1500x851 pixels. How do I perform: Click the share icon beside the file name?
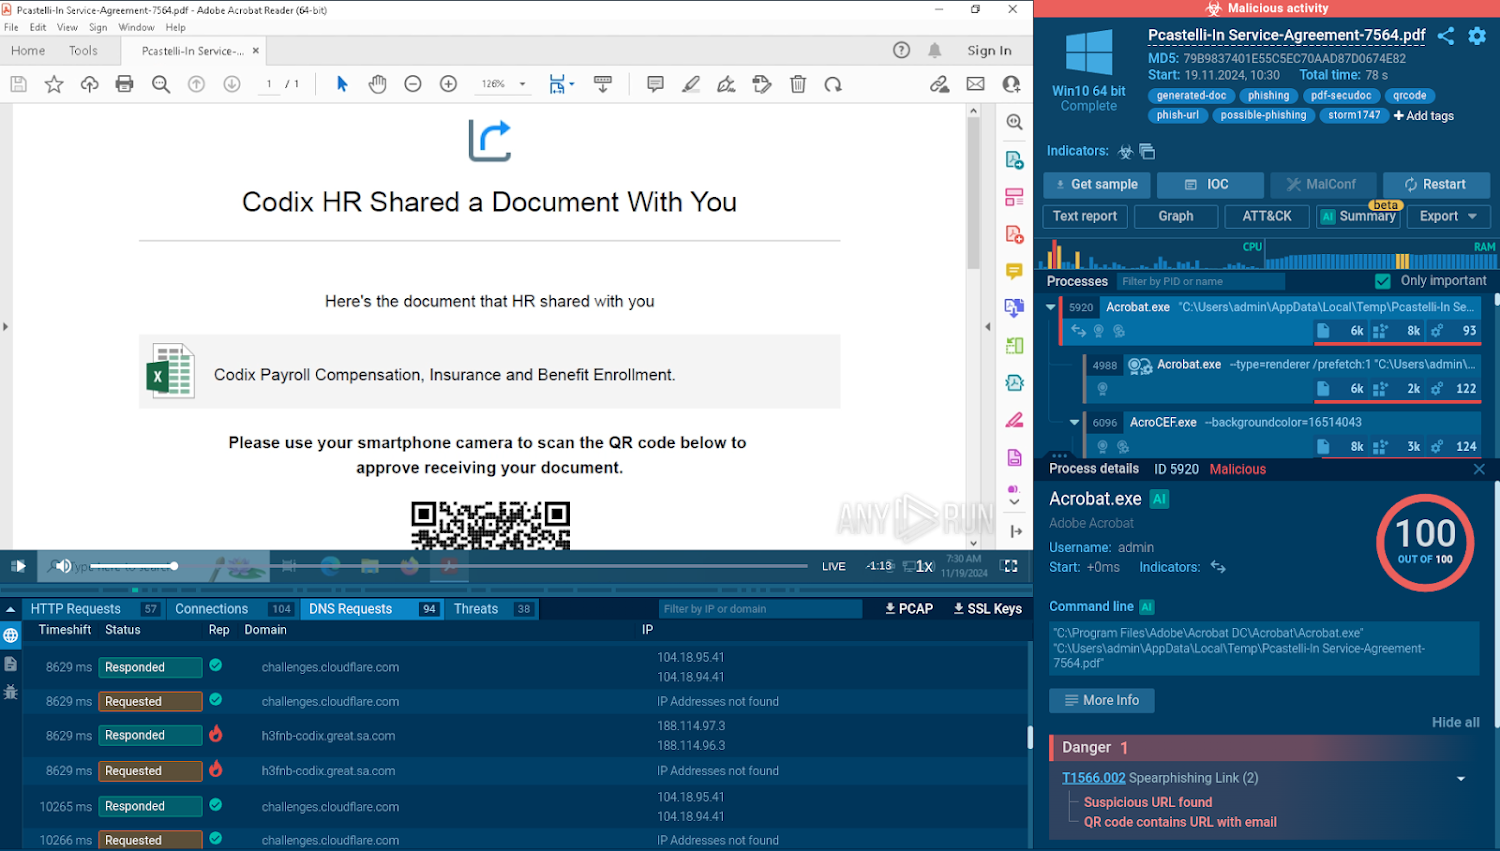(x=1446, y=36)
